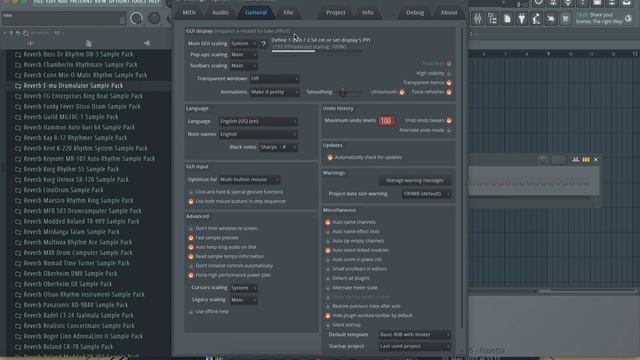The height and width of the screenshot is (360, 640).
Task: Open Startup project dropdown
Action: 415,346
